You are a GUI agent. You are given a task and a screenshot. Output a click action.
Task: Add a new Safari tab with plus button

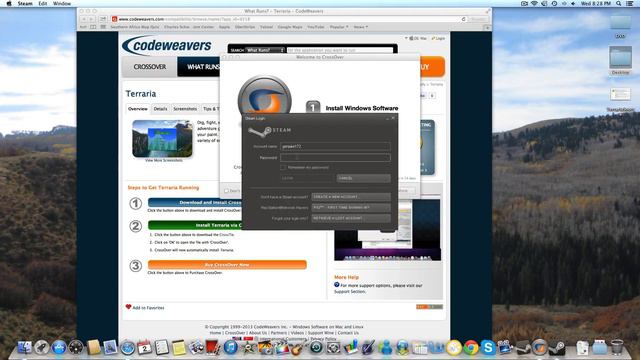click(487, 27)
